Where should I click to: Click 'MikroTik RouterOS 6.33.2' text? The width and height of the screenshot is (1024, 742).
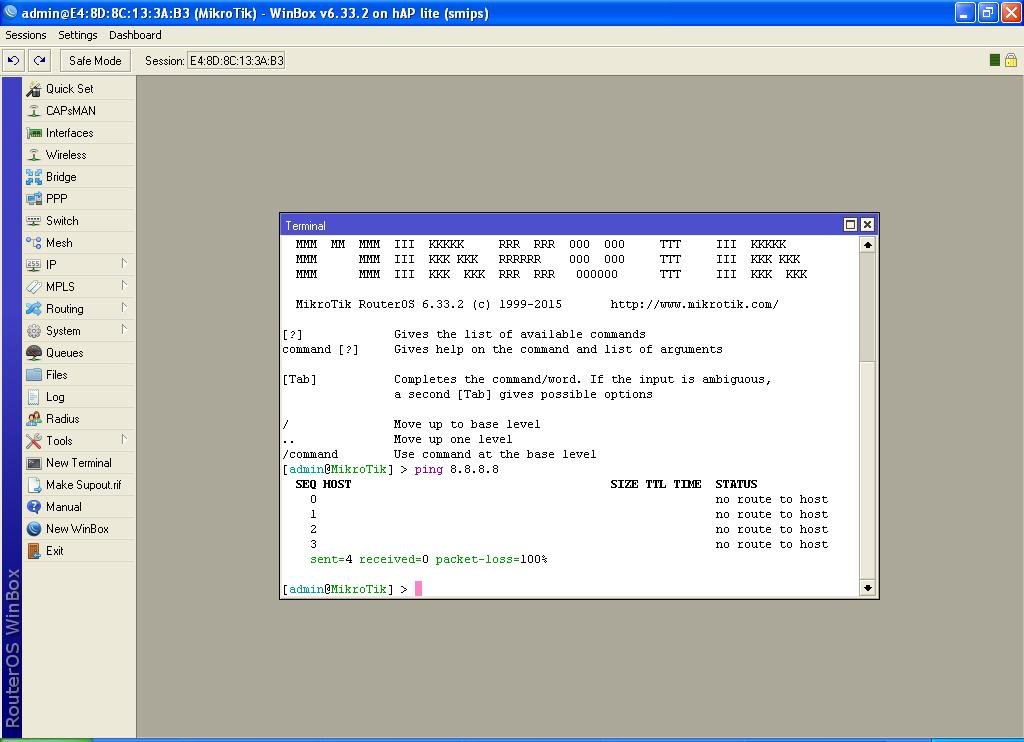point(379,304)
